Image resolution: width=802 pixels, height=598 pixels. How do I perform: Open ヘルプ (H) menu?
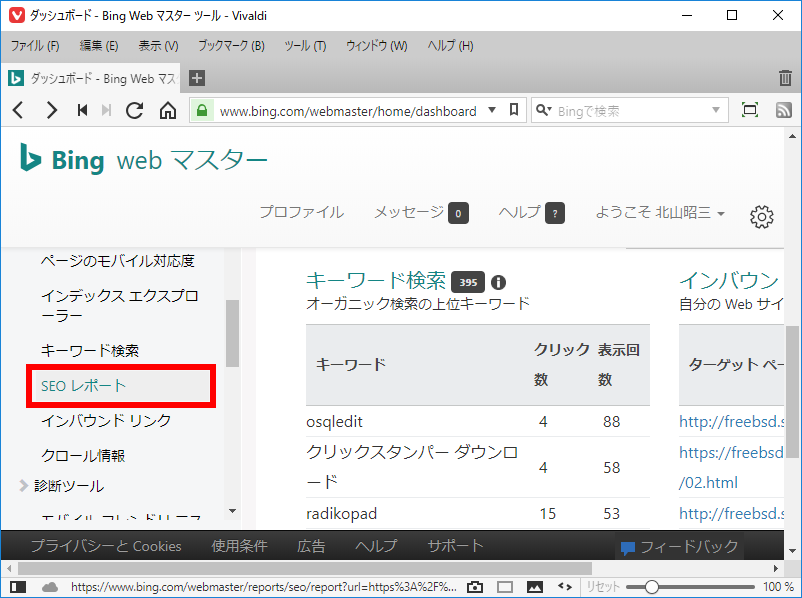[450, 46]
